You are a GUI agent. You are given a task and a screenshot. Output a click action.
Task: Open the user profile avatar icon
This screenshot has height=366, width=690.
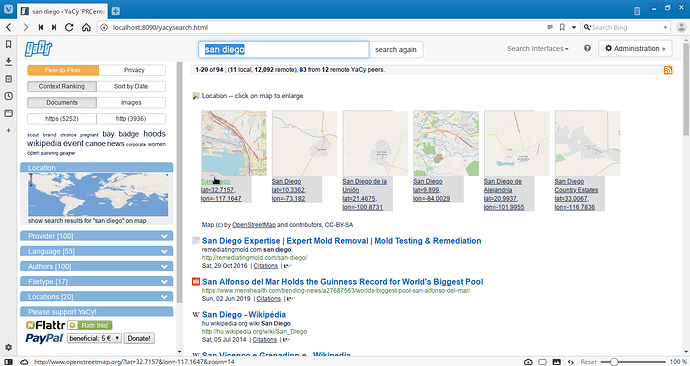[x=680, y=27]
